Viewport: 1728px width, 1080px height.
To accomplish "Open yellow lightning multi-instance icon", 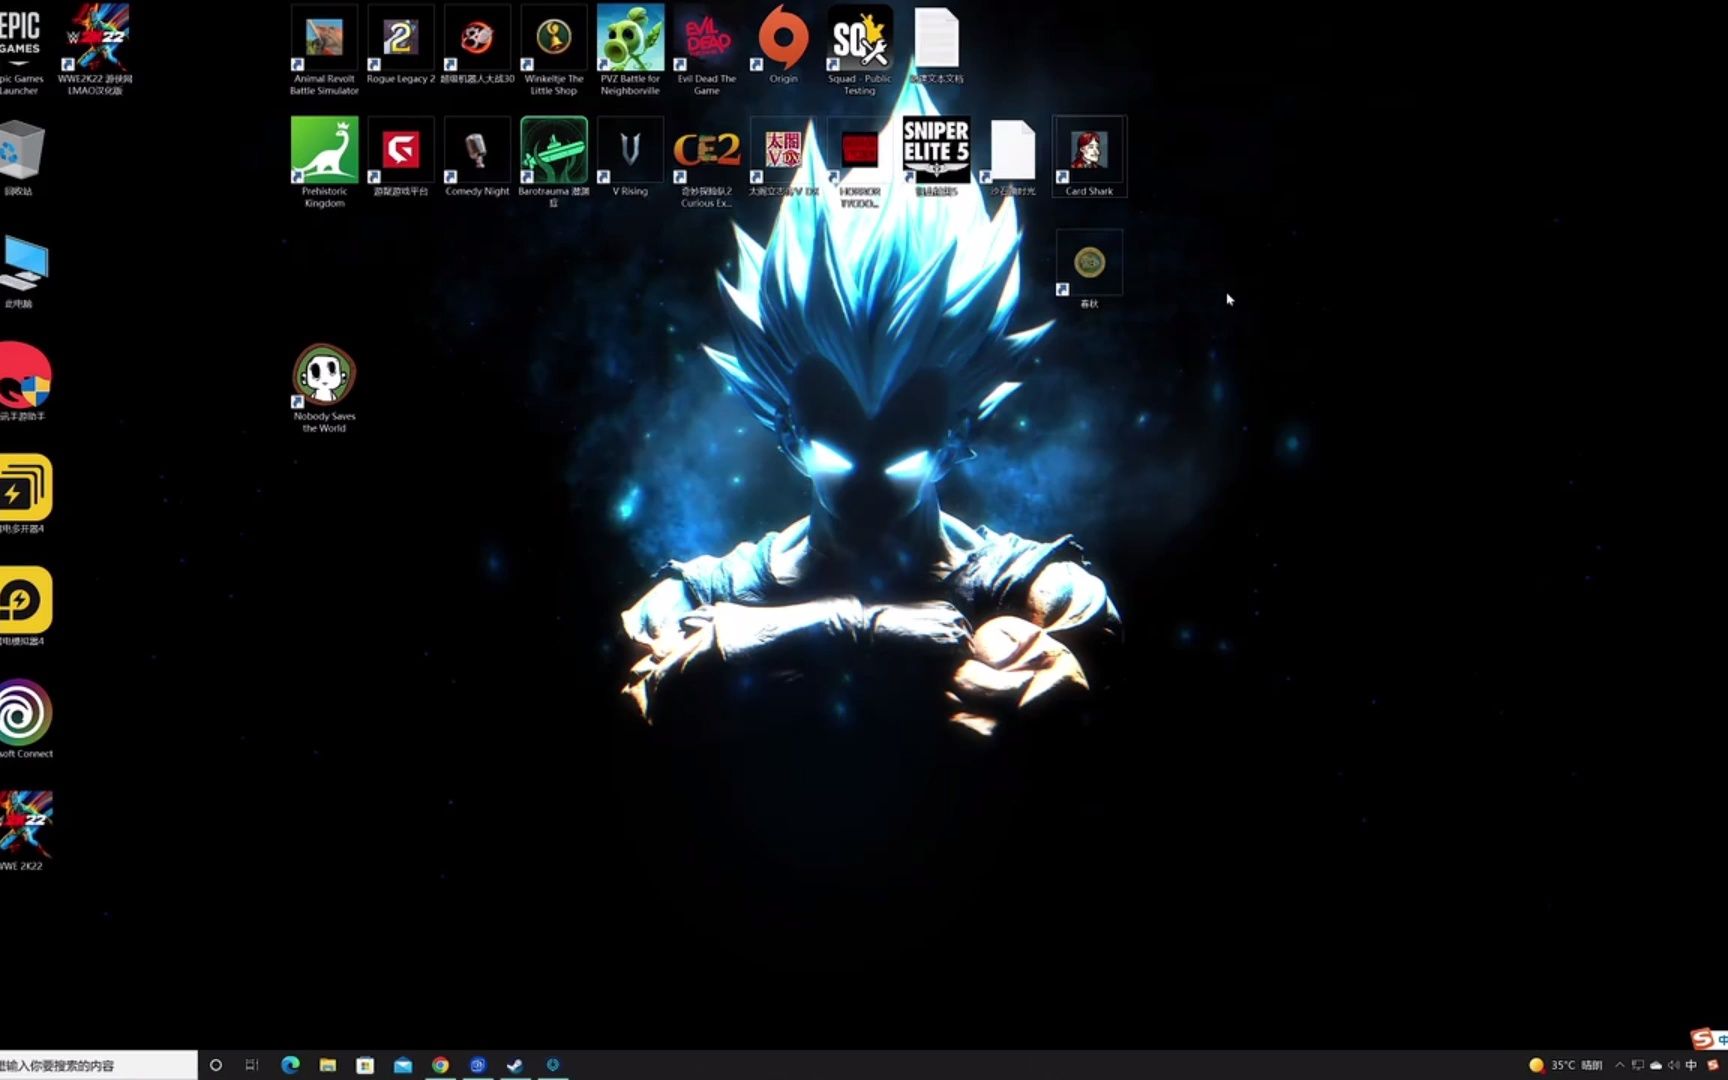I will tap(25, 494).
